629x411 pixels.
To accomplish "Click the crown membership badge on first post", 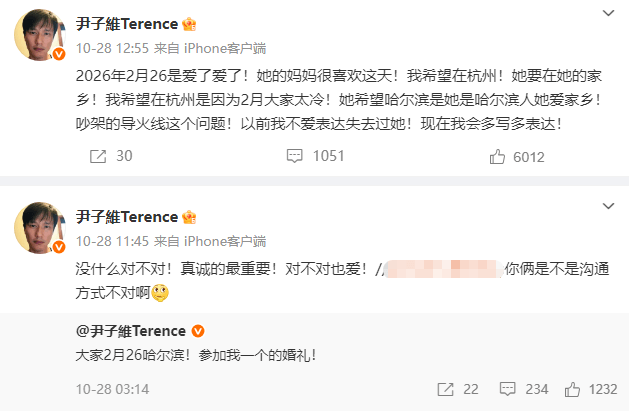I will pos(189,24).
